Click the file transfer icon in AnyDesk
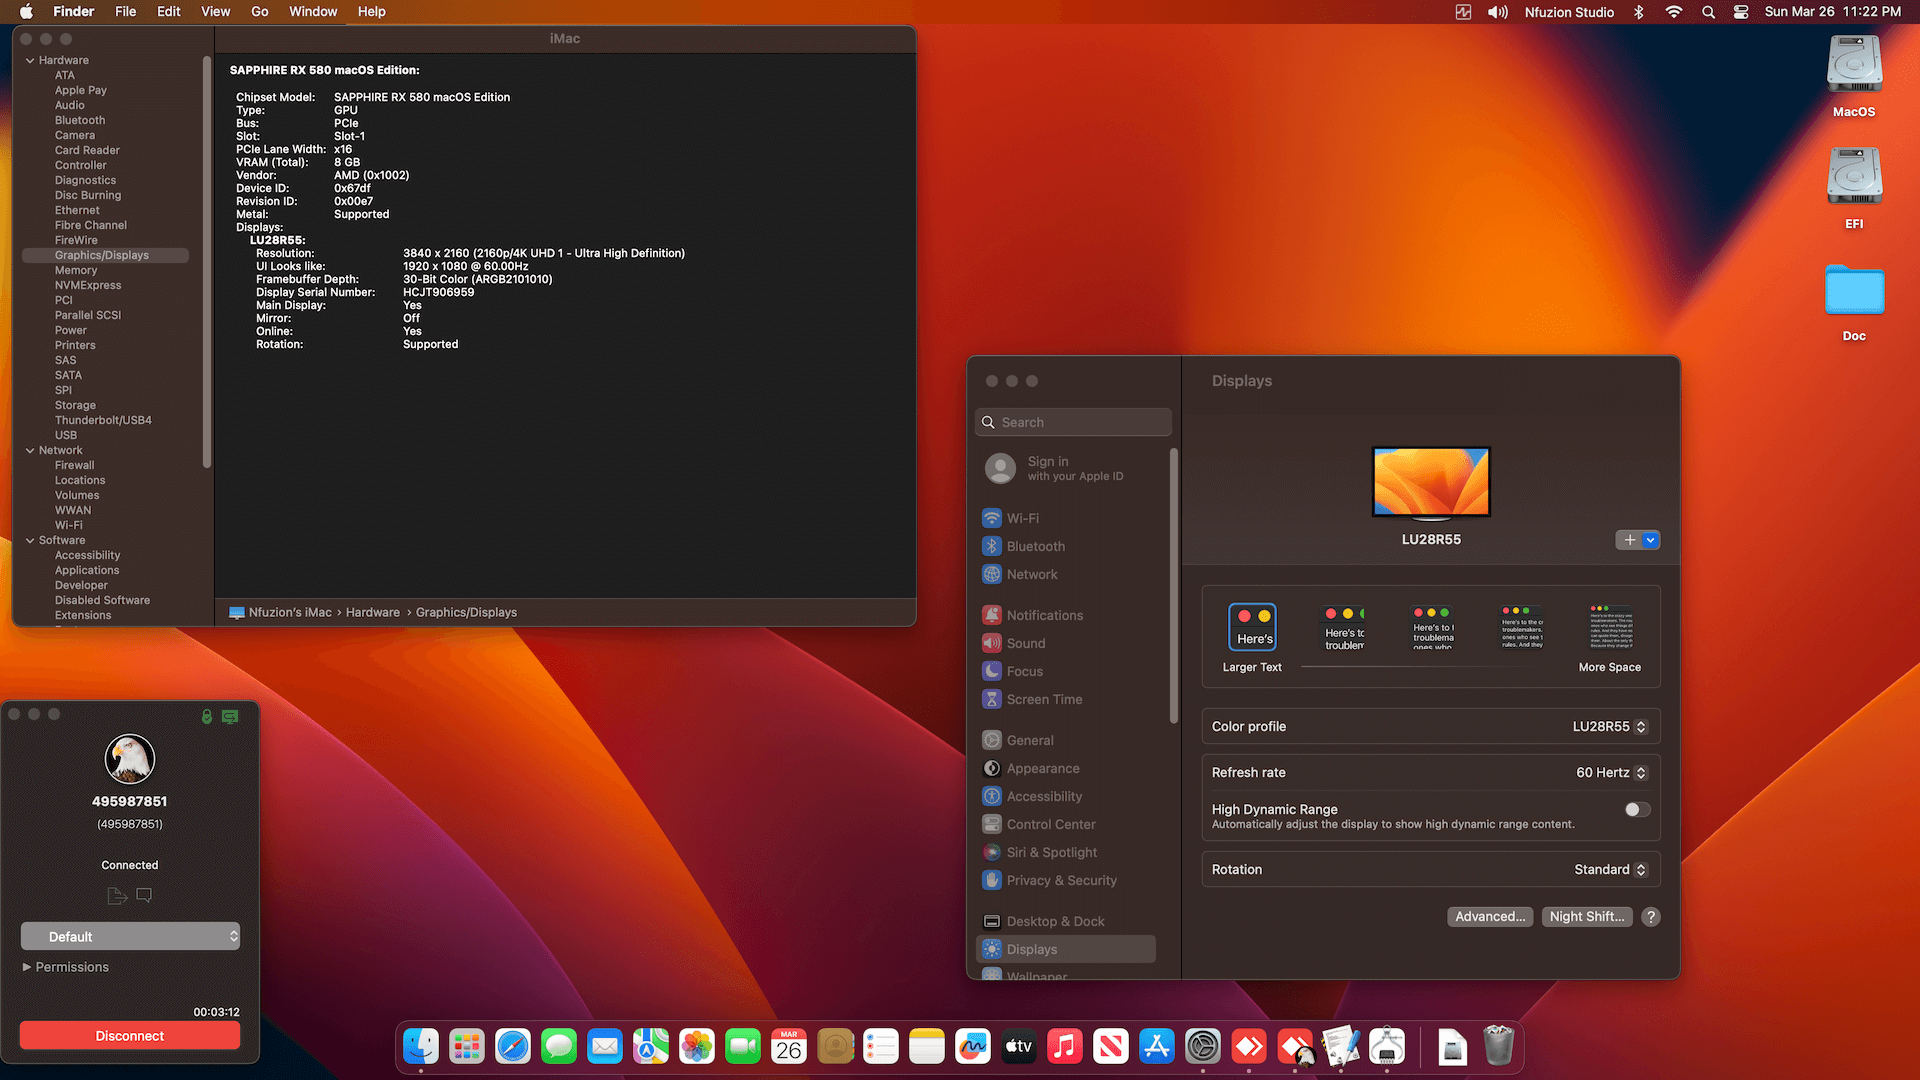1920x1080 pixels. (116, 896)
